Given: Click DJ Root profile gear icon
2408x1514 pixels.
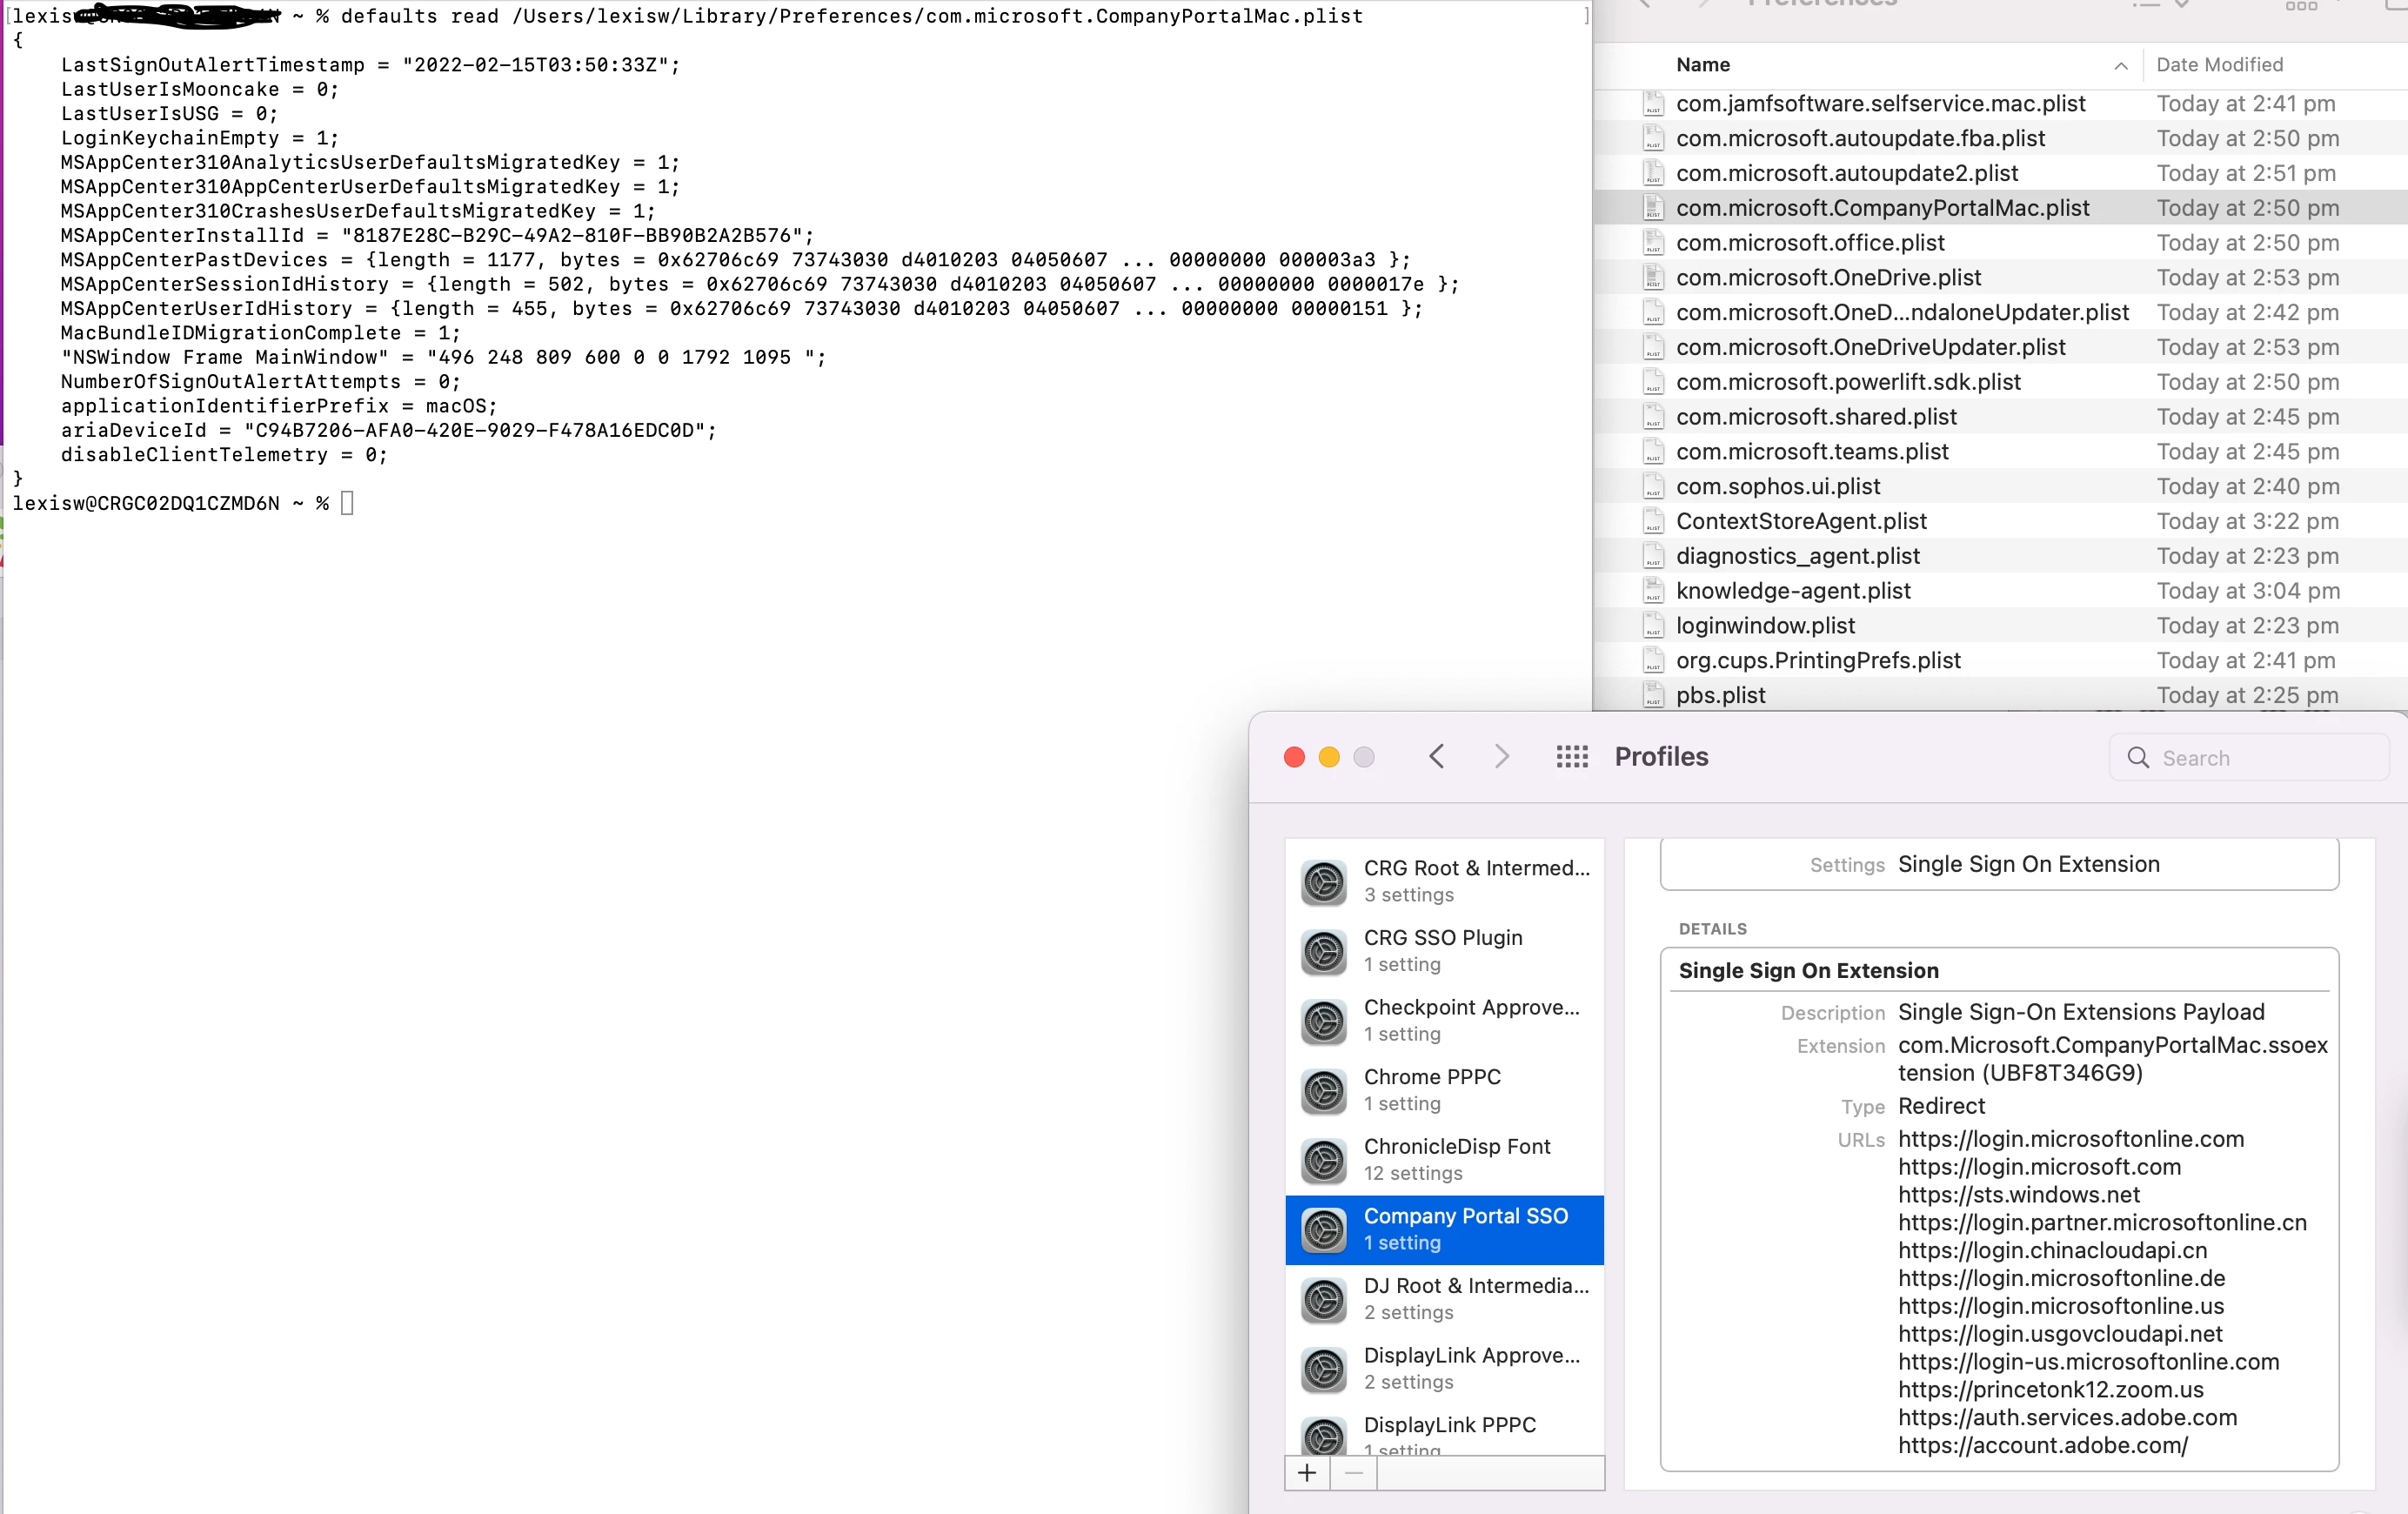Looking at the screenshot, I should (x=1324, y=1300).
